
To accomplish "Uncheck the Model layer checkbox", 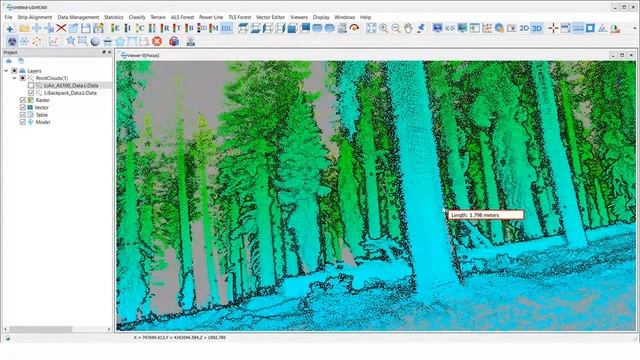I will coord(22,122).
